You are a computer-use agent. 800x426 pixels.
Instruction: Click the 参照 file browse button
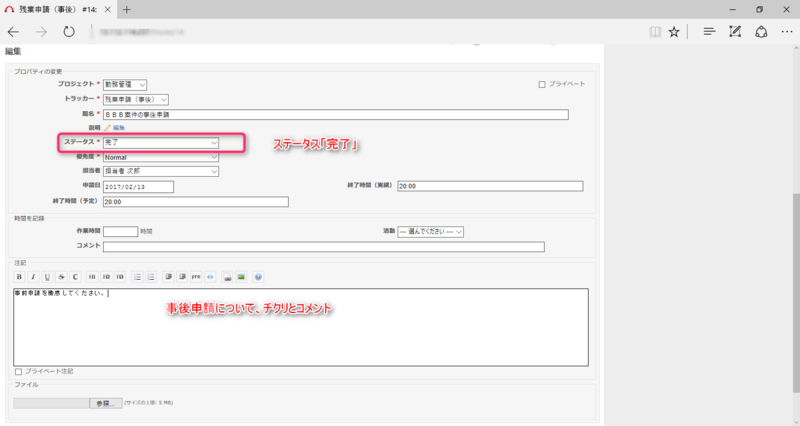pyautogui.click(x=106, y=403)
